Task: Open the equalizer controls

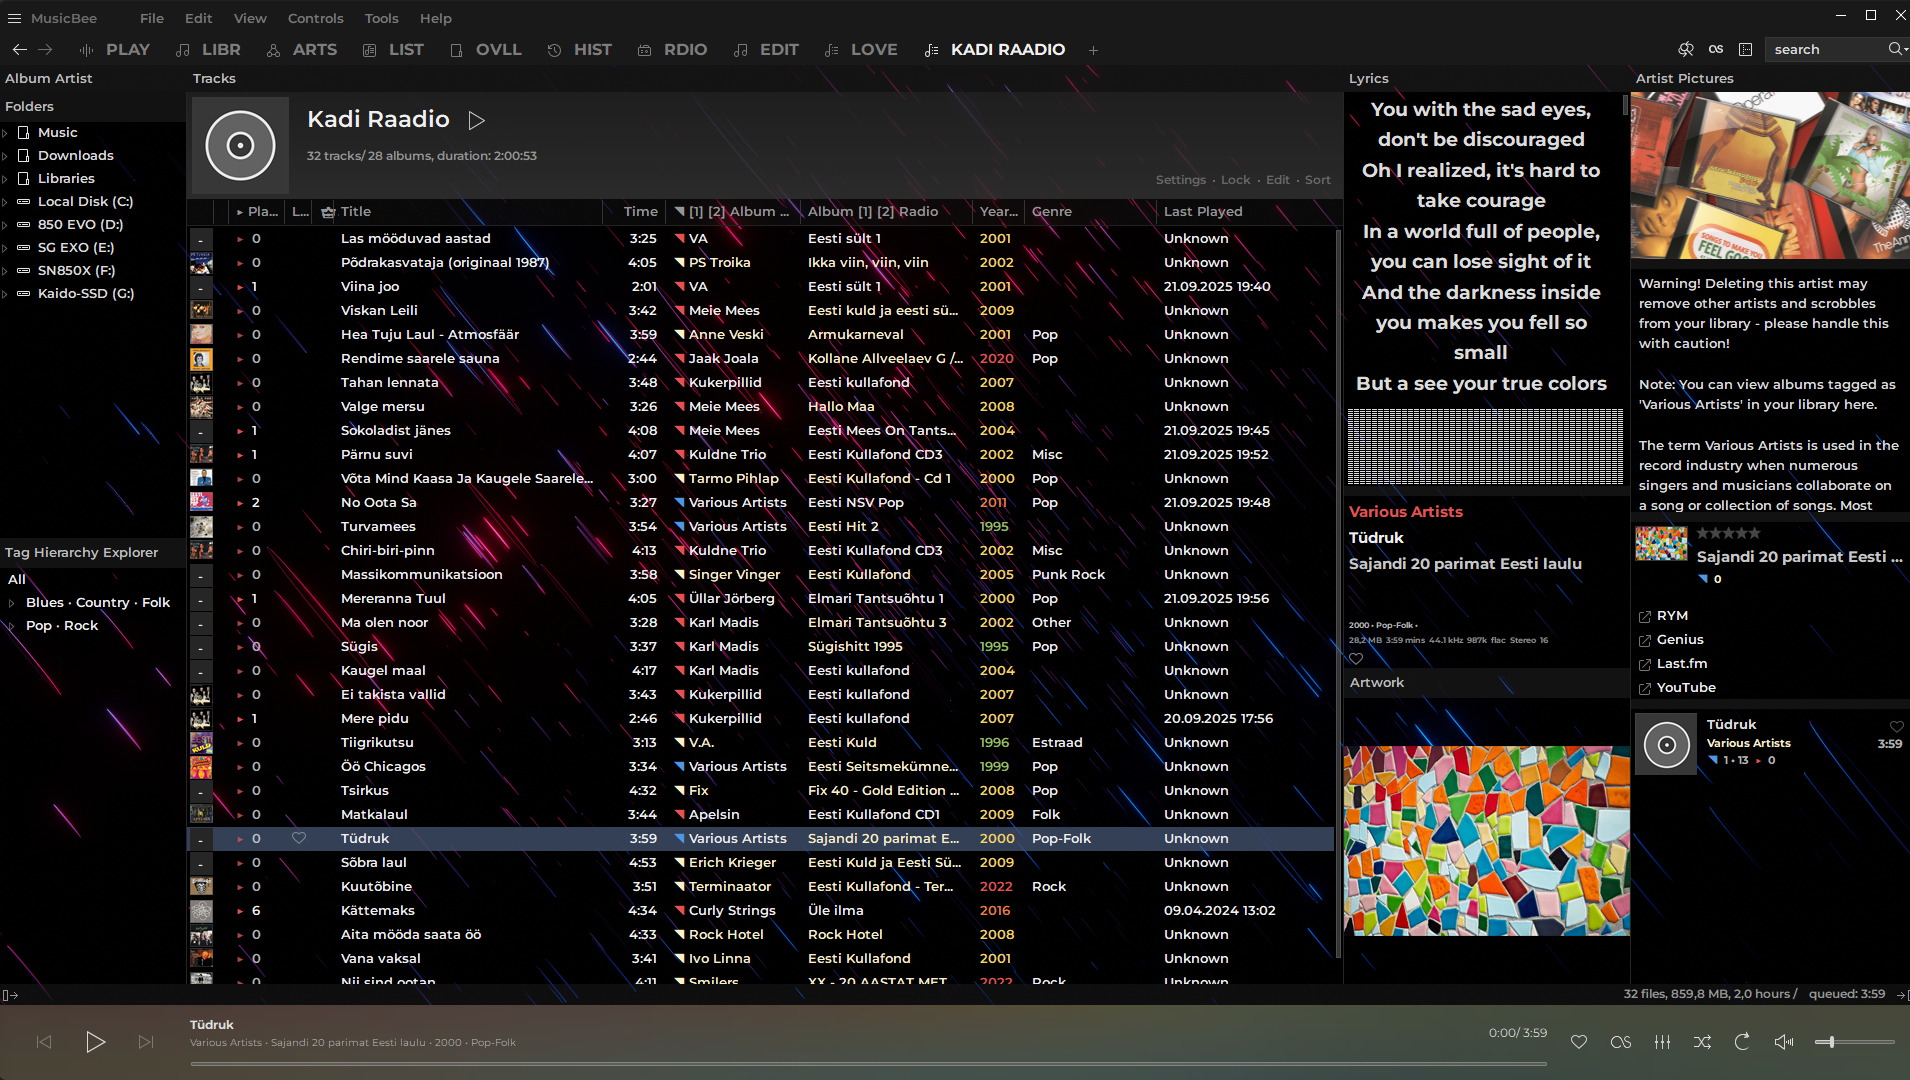Action: [x=1662, y=1042]
